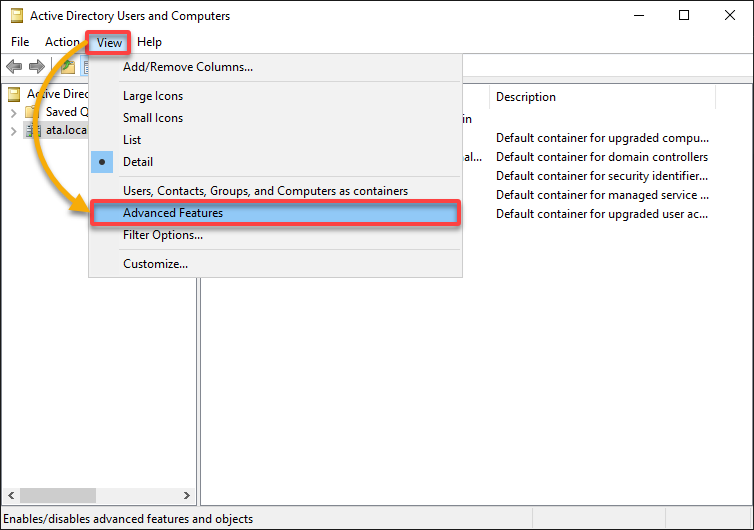Select row 'Default container for managed service ...'
Image resolution: width=754 pixels, height=530 pixels.
(x=602, y=195)
